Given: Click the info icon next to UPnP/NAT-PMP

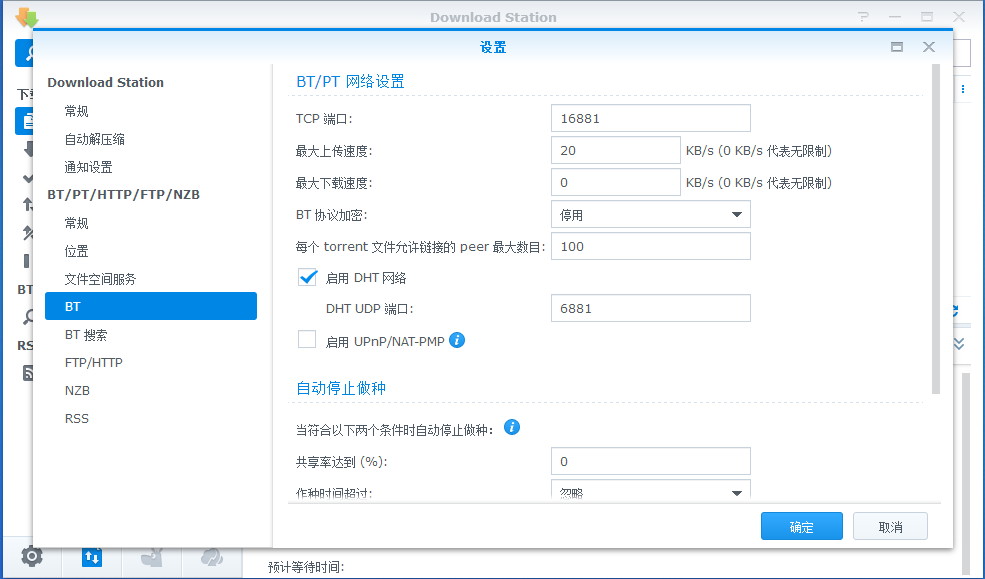Looking at the screenshot, I should pyautogui.click(x=457, y=340).
